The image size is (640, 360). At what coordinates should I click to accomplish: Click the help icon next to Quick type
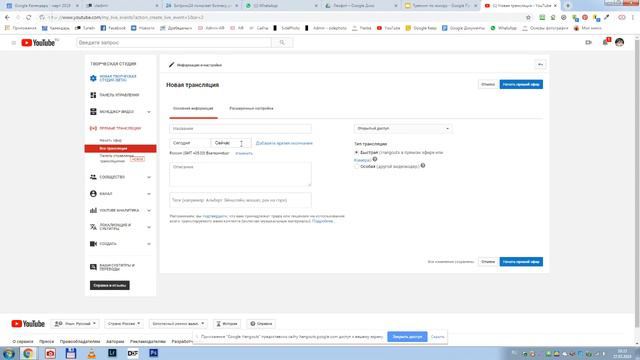tap(375, 159)
